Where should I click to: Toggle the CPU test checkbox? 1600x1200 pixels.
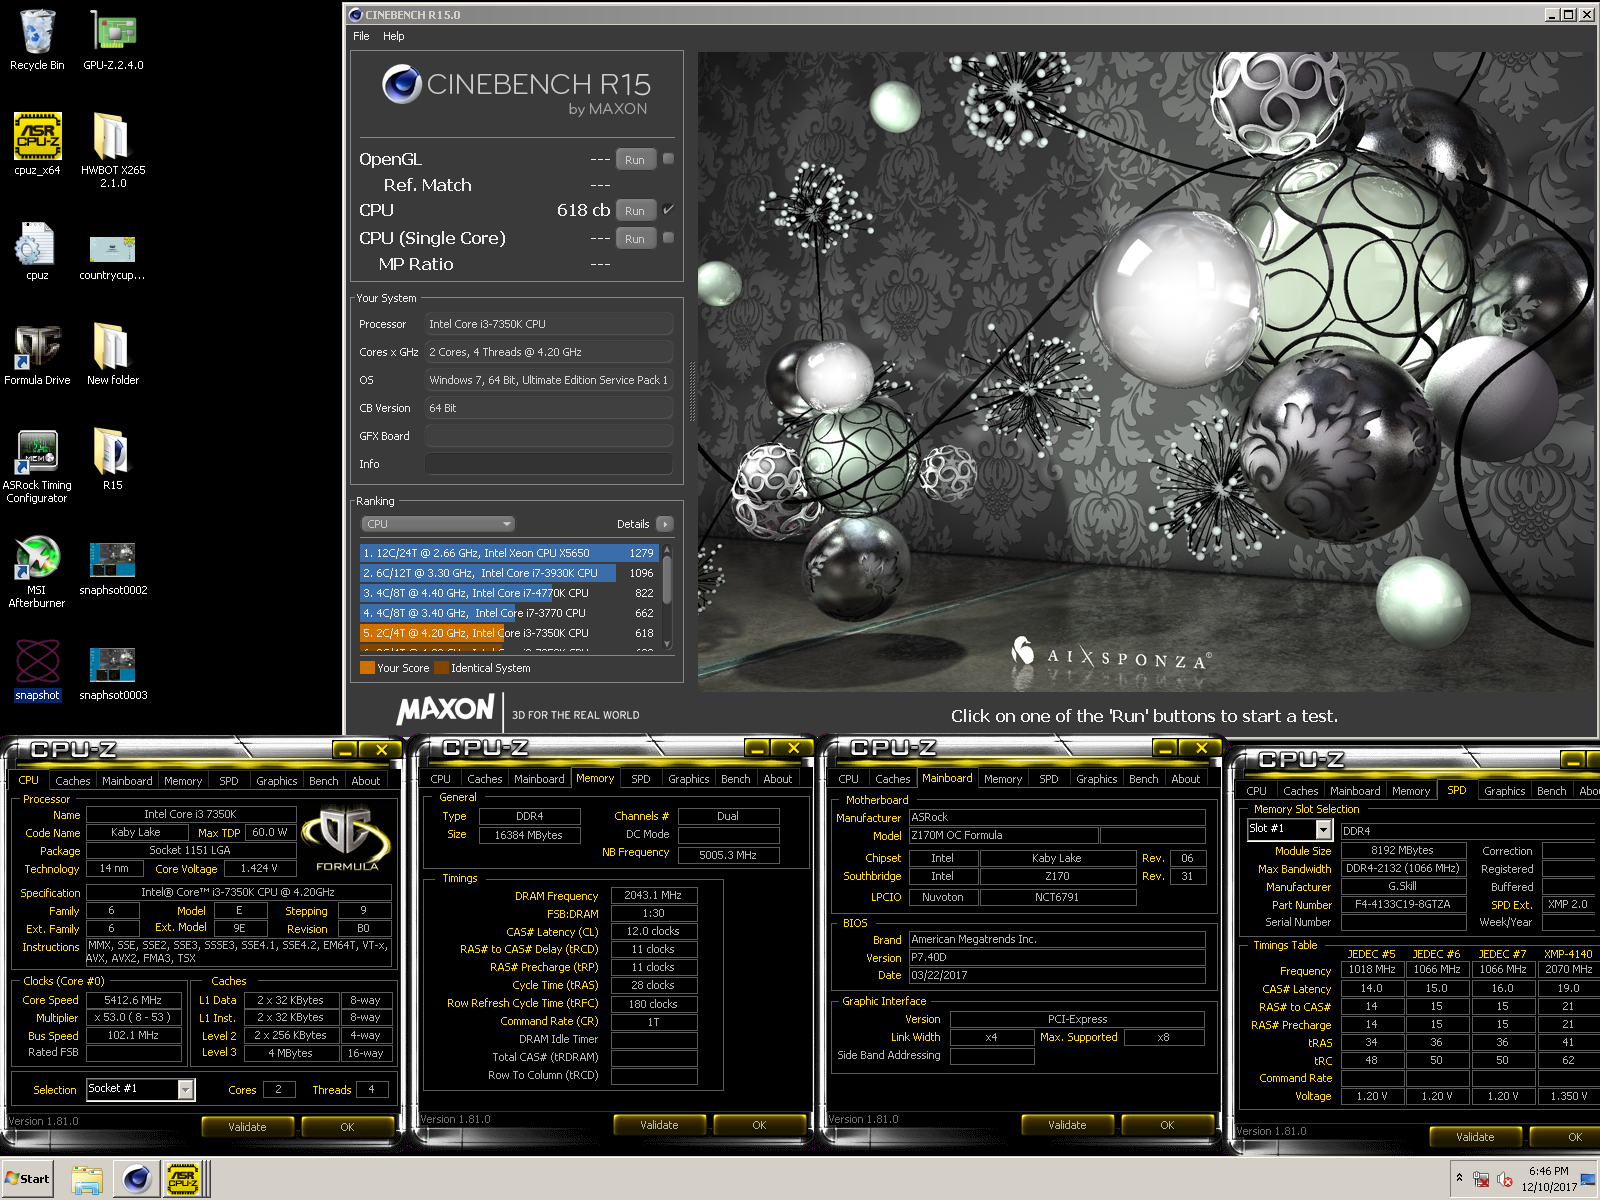[668, 209]
